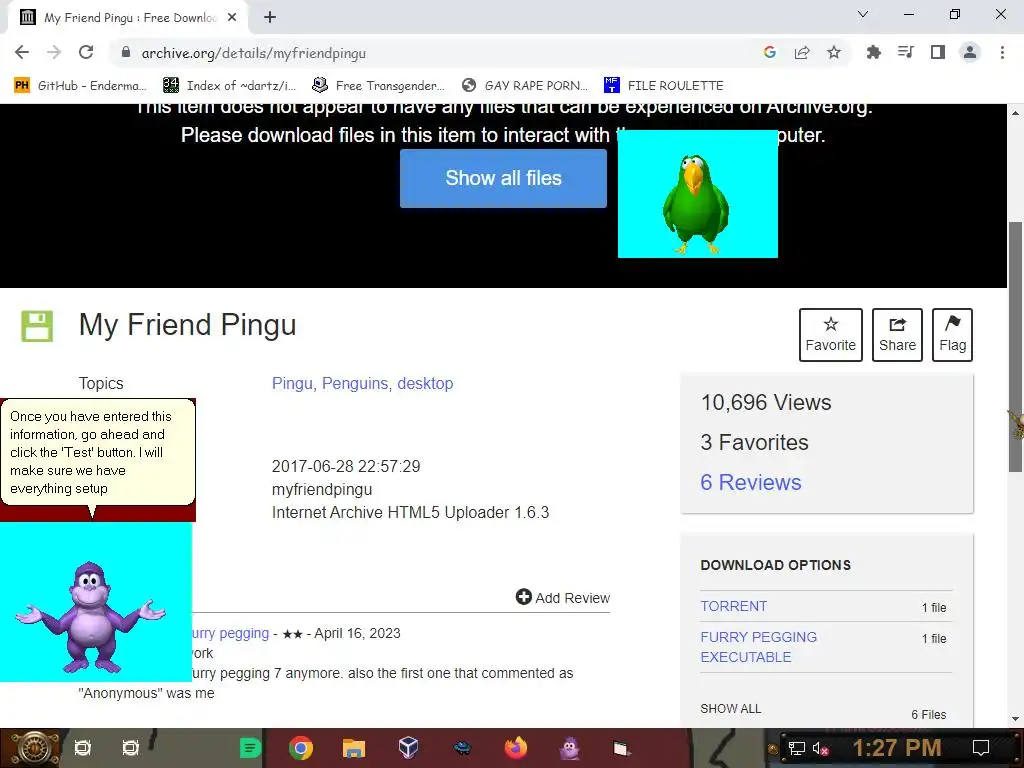
Task: Open the desktop topic link
Action: [x=425, y=383]
